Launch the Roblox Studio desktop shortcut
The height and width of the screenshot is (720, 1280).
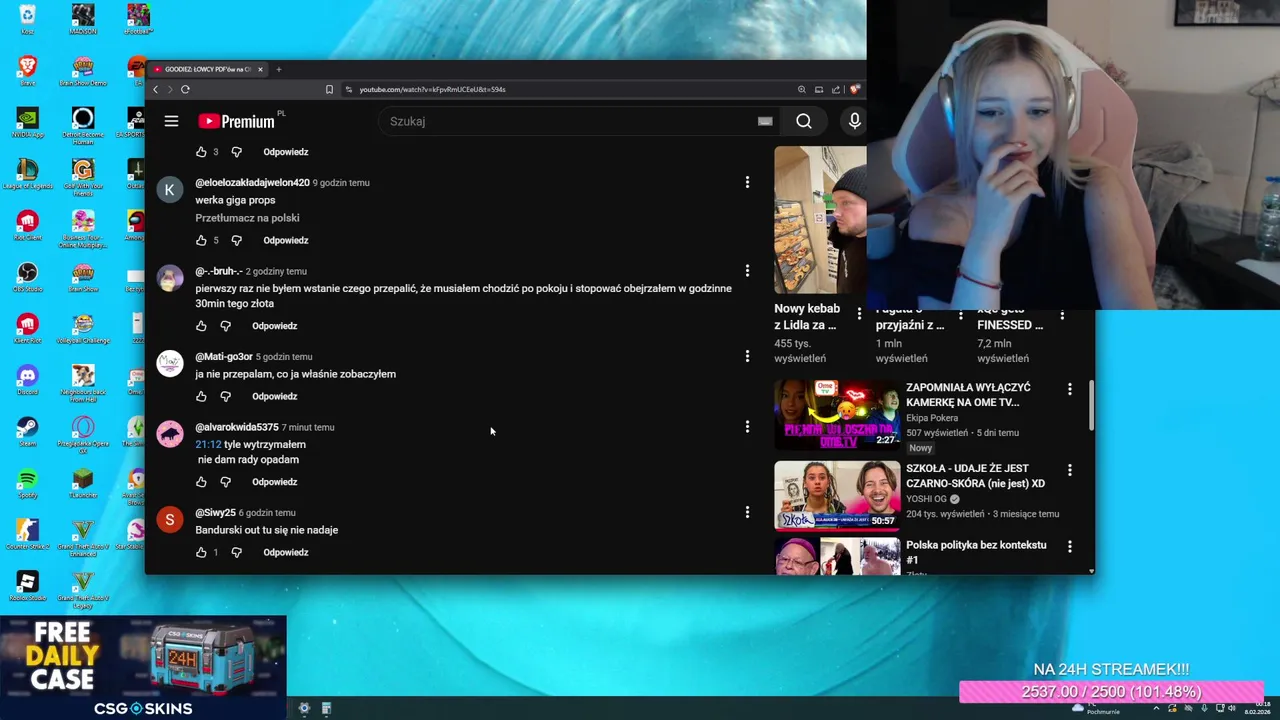[x=27, y=586]
